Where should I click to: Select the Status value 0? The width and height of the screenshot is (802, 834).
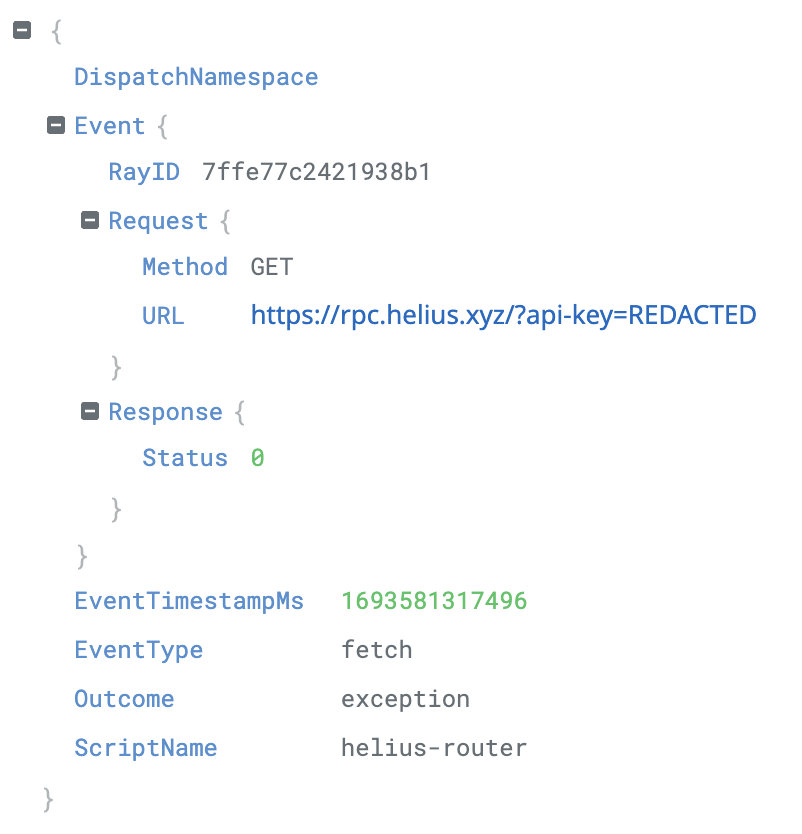pyautogui.click(x=257, y=458)
